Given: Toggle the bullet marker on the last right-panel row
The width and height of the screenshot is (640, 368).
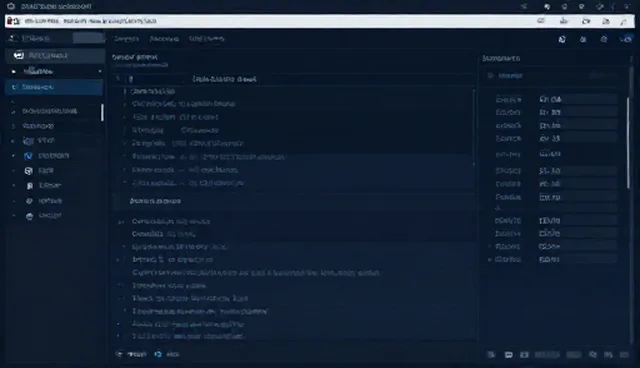Looking at the screenshot, I should click(x=490, y=259).
